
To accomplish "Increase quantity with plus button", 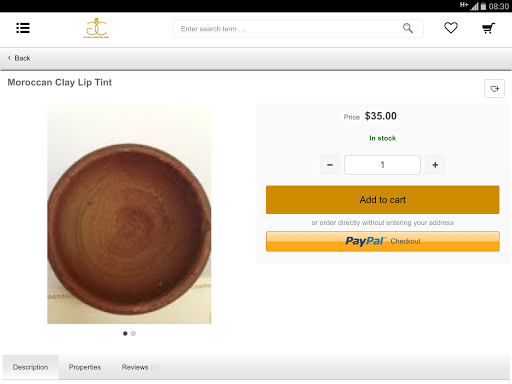I will pyautogui.click(x=435, y=165).
